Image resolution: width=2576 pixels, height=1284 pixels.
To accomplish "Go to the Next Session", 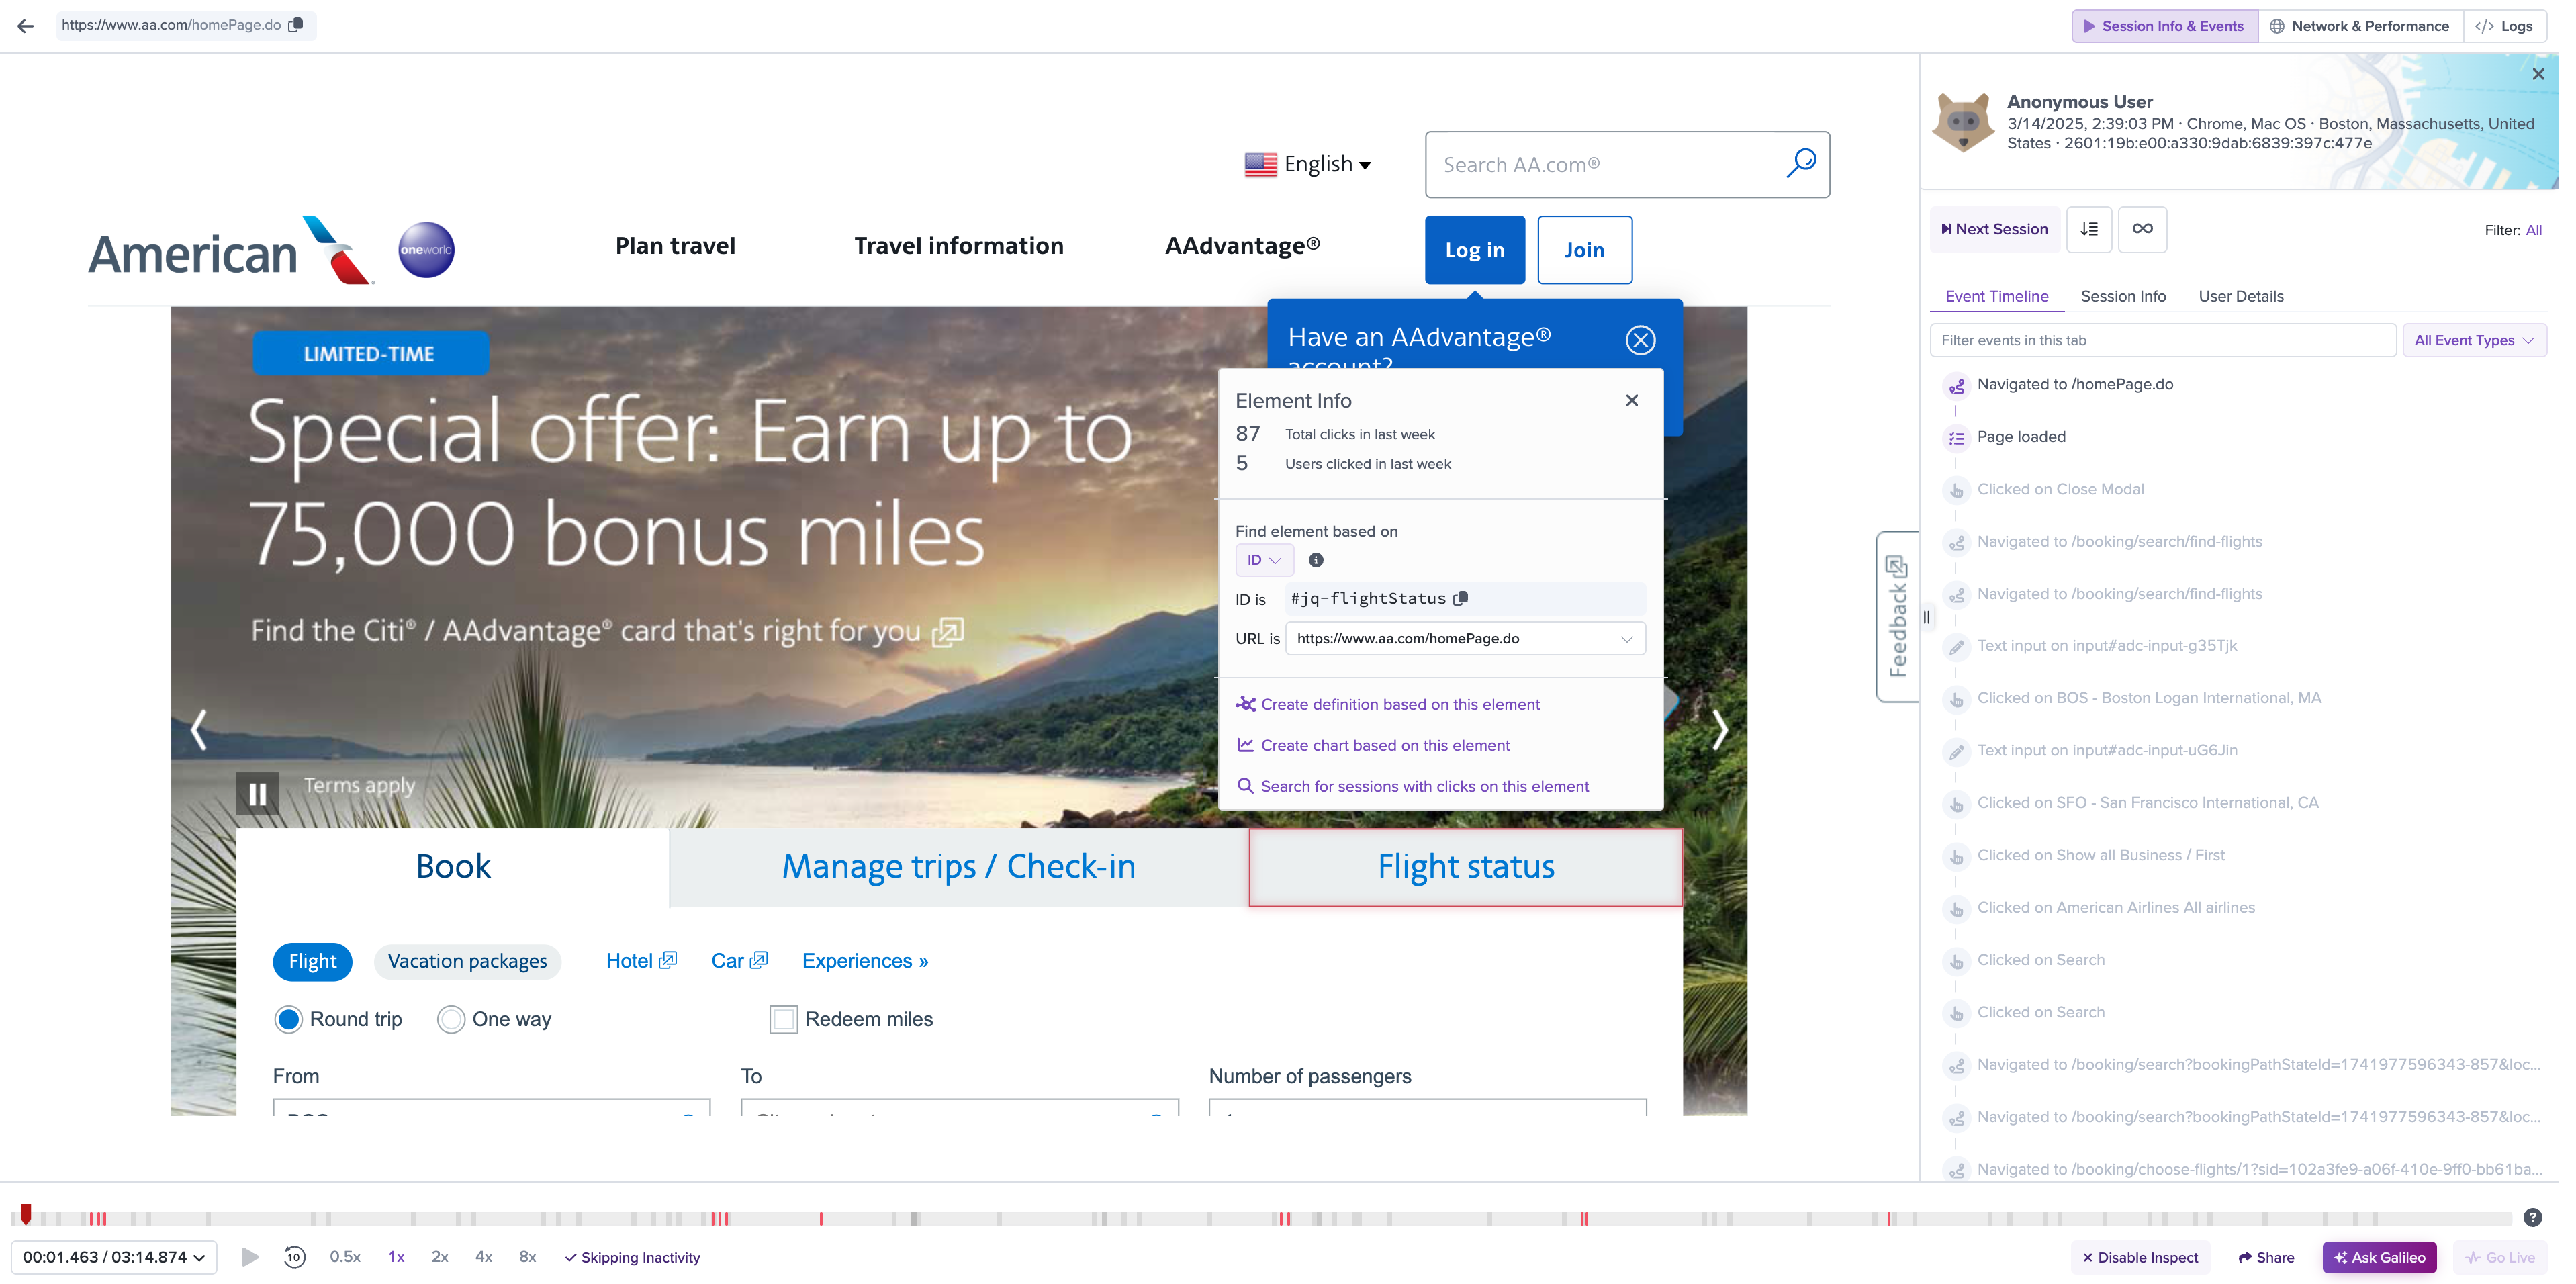I will (x=1994, y=229).
